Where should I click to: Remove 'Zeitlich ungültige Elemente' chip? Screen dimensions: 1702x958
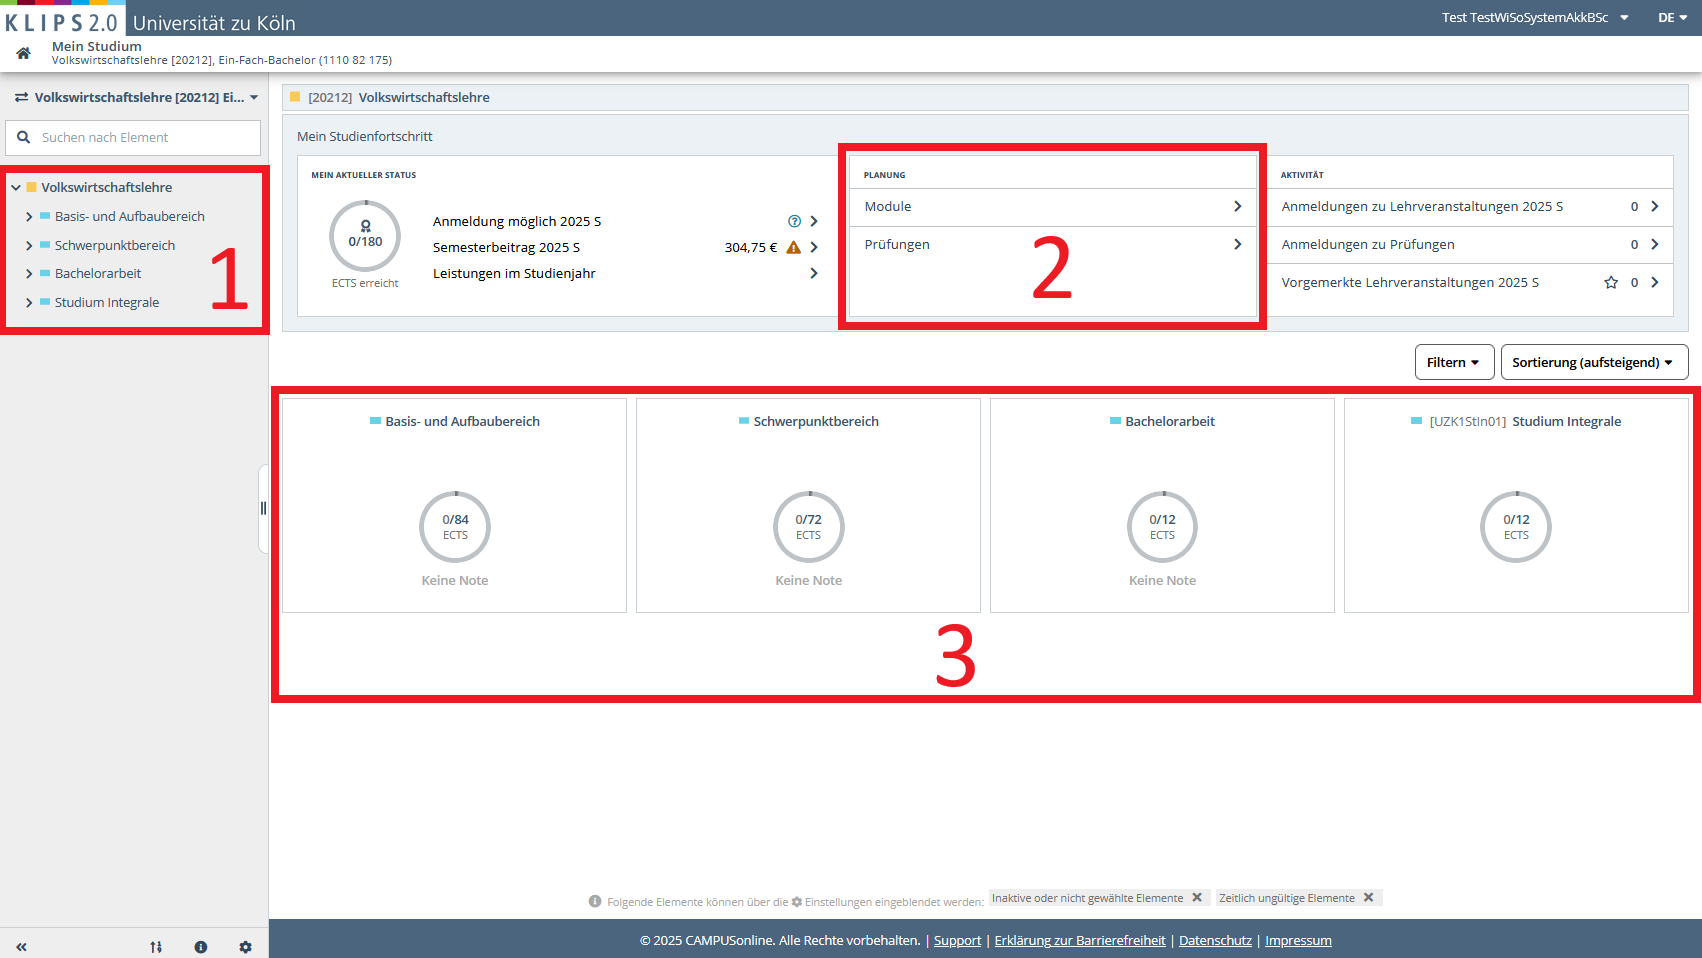point(1369,897)
